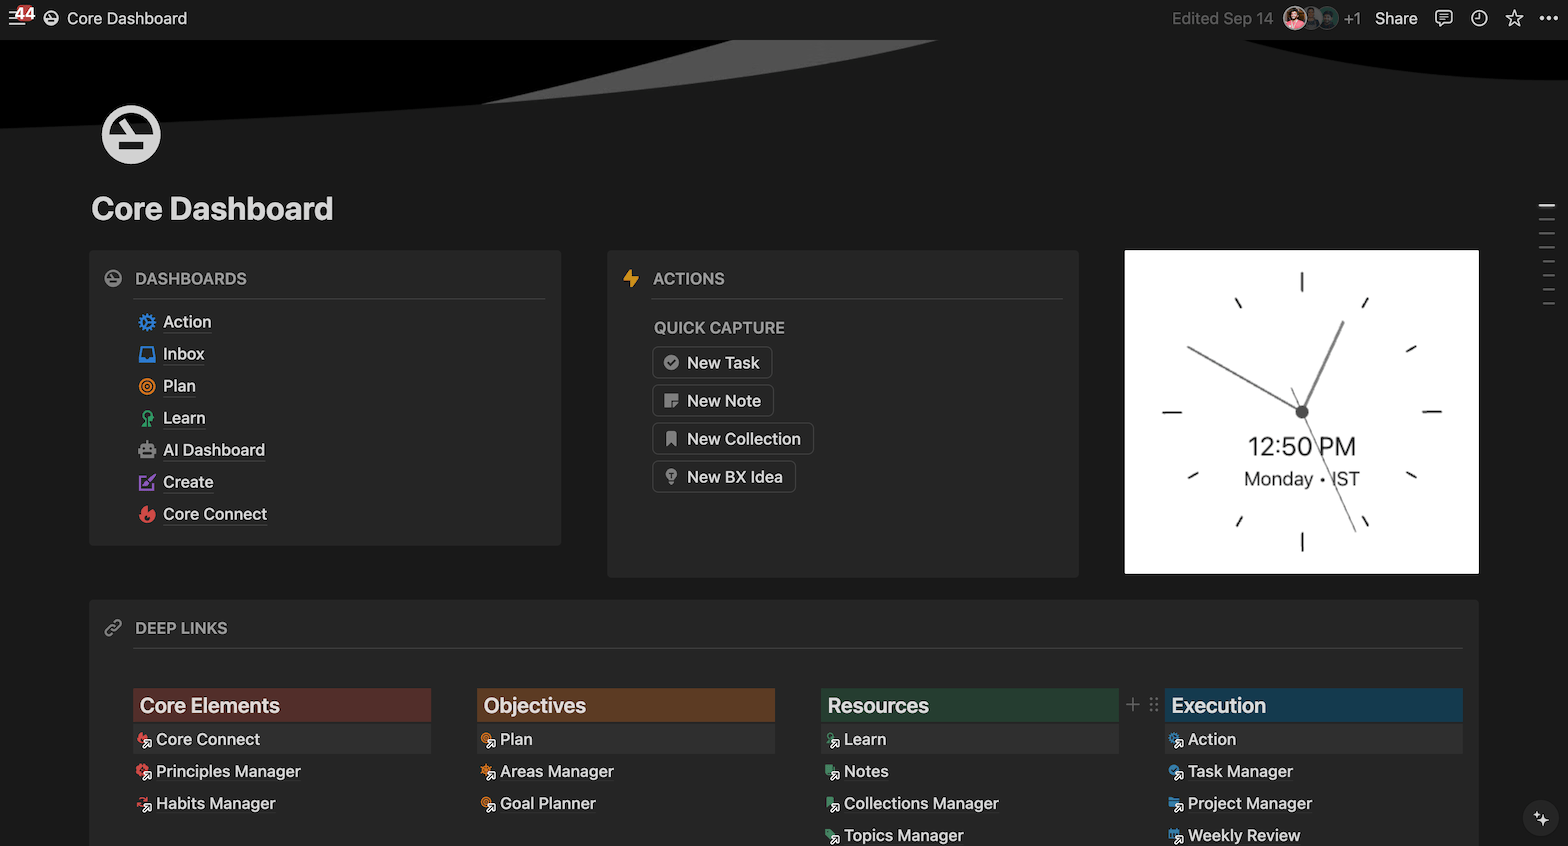Click the Share button

tap(1395, 18)
